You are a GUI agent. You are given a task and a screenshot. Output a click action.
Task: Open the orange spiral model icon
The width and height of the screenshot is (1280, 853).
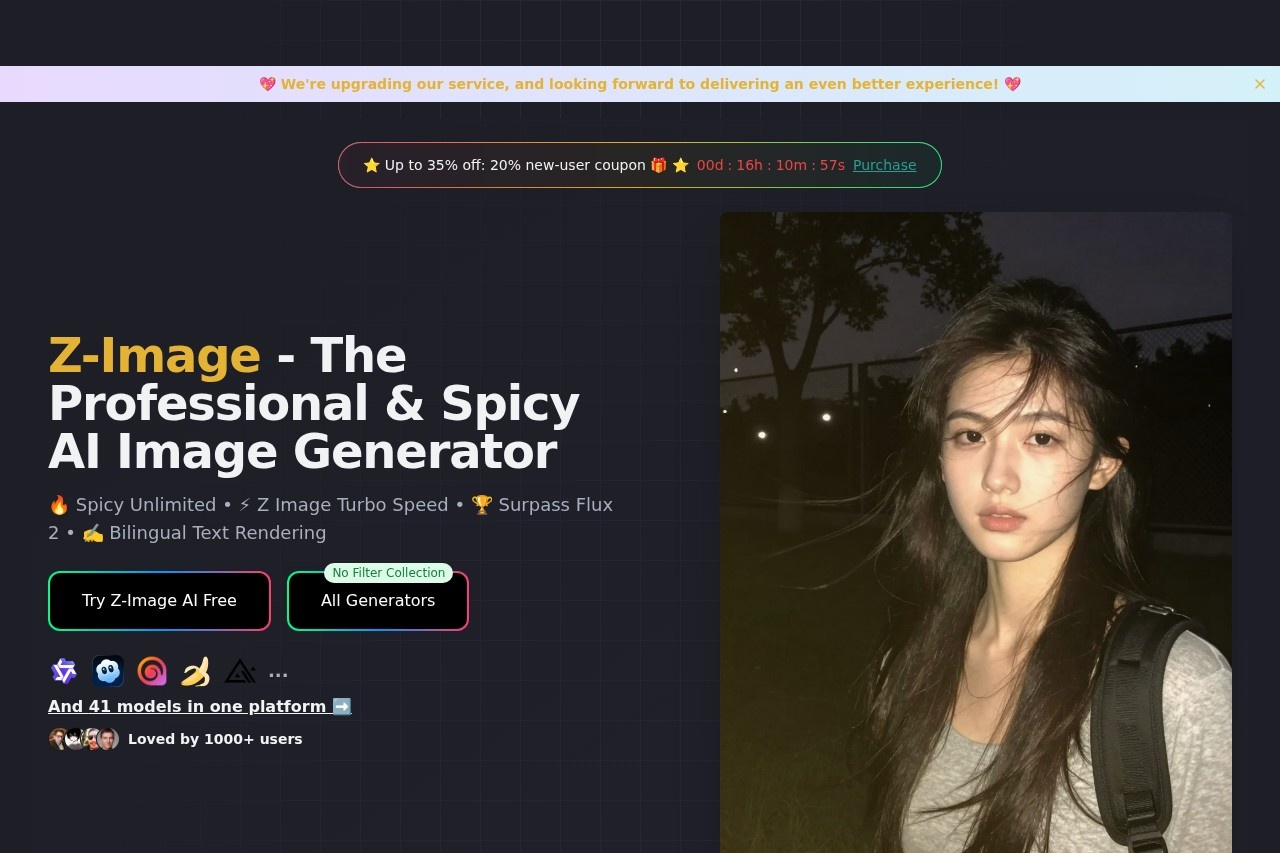[152, 671]
